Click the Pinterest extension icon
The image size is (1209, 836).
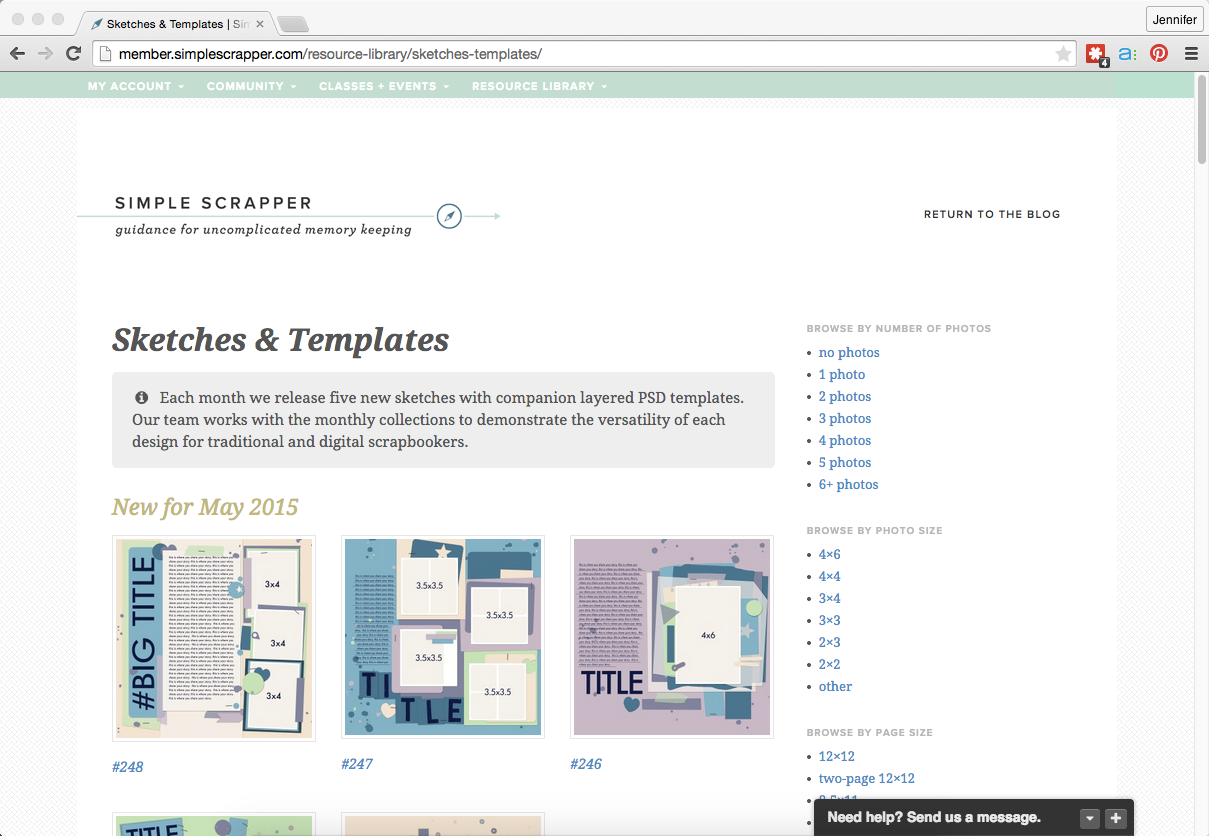coord(1158,54)
